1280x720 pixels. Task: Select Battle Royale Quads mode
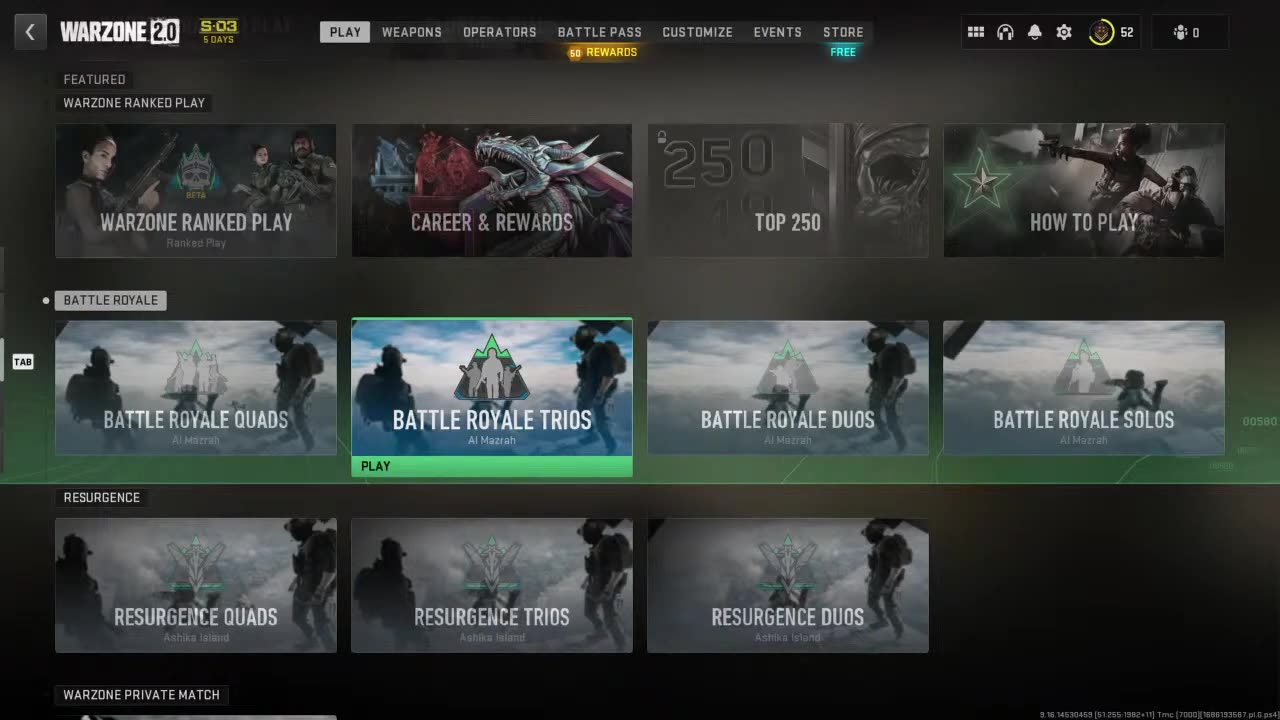click(196, 388)
